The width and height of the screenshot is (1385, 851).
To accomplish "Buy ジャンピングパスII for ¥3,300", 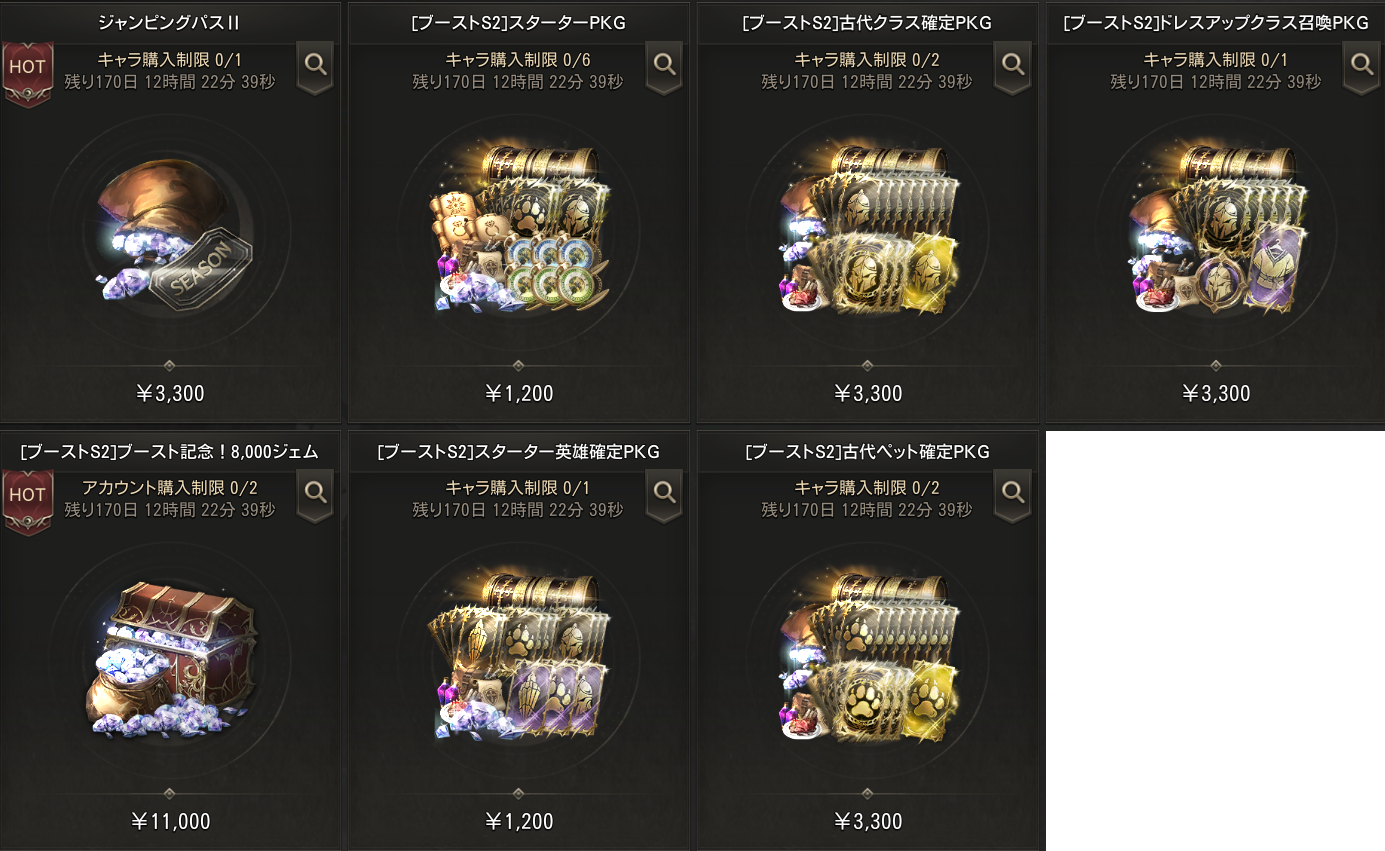I will point(170,393).
